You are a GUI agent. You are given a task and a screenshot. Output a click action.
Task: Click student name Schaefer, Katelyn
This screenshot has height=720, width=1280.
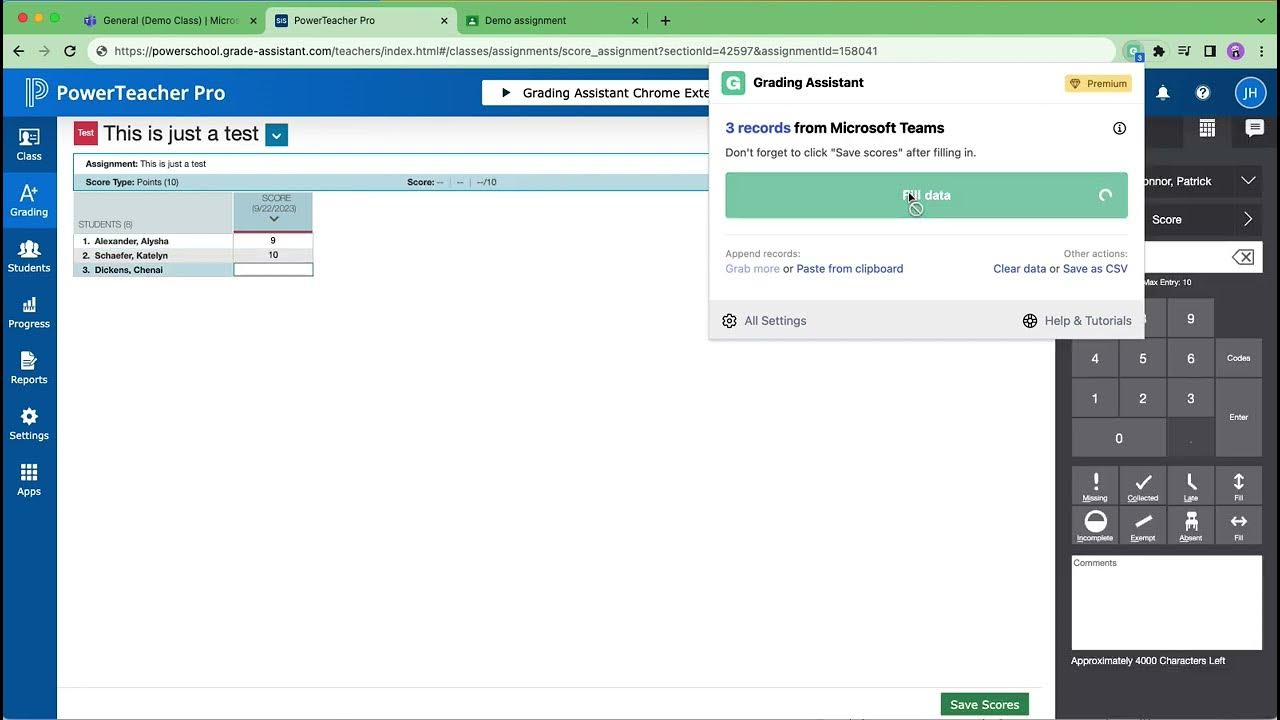[131, 256]
